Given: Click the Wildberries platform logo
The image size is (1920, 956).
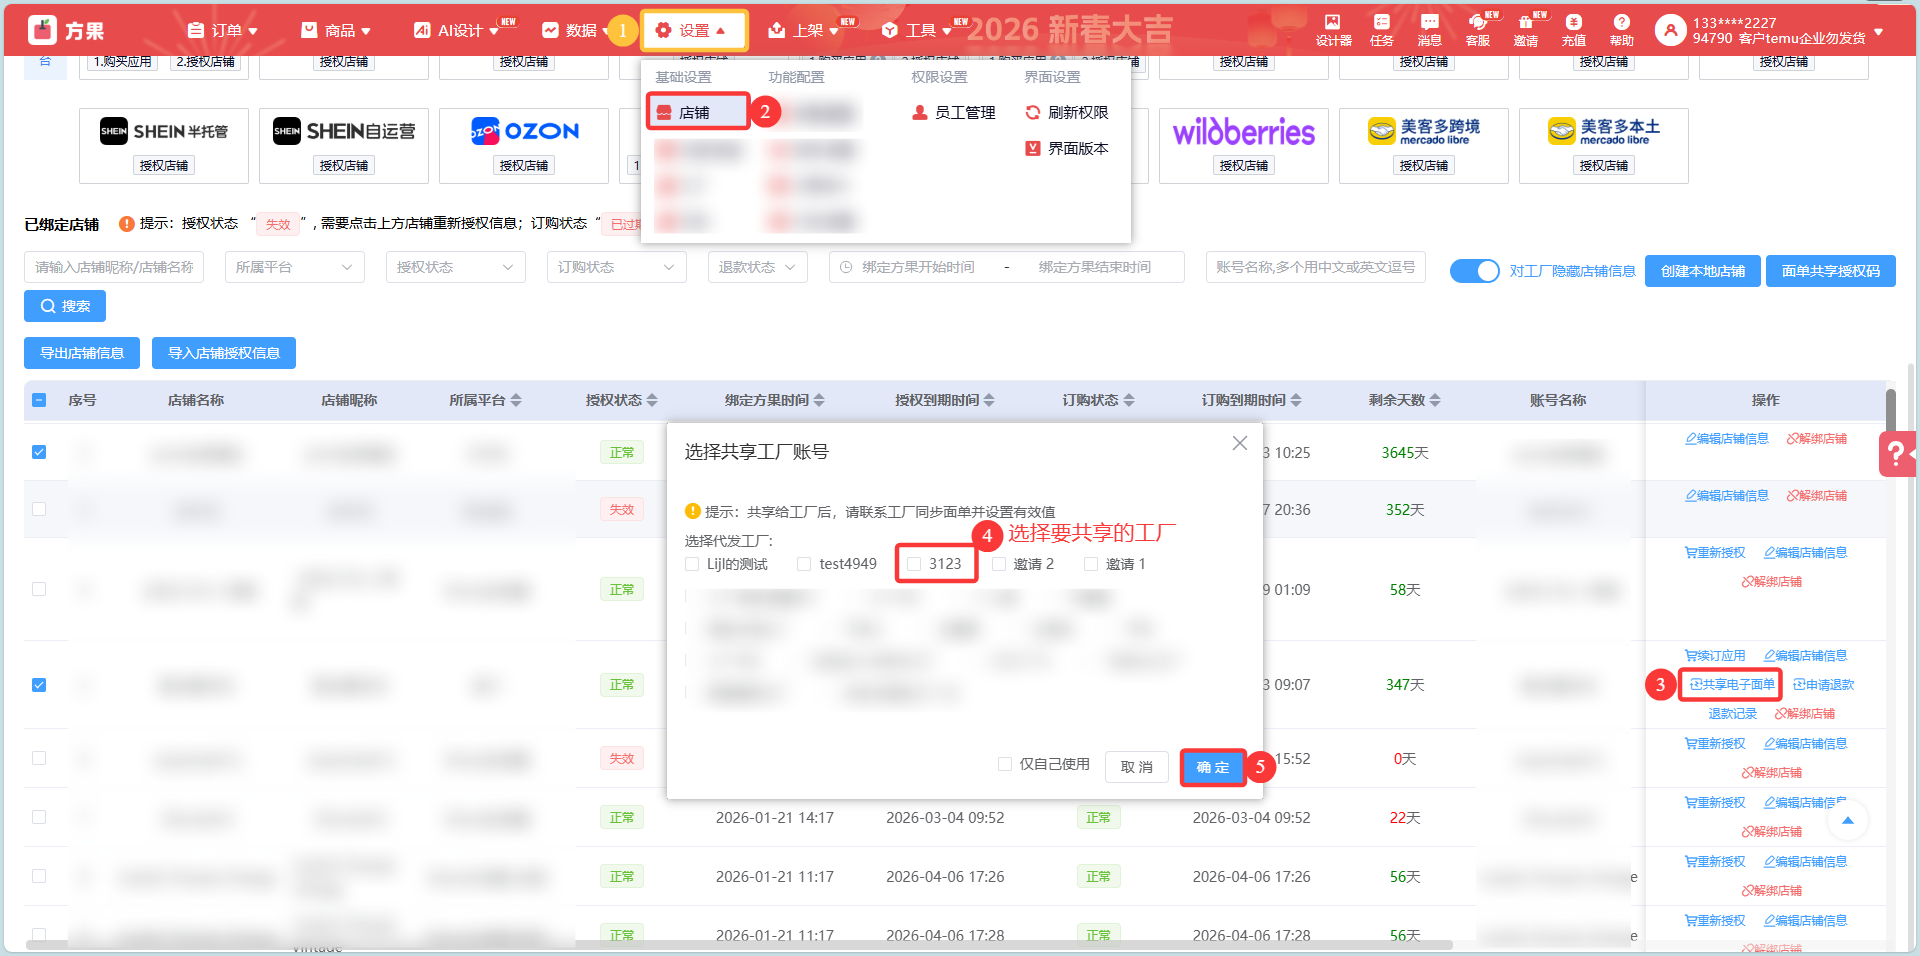Looking at the screenshot, I should tap(1244, 132).
